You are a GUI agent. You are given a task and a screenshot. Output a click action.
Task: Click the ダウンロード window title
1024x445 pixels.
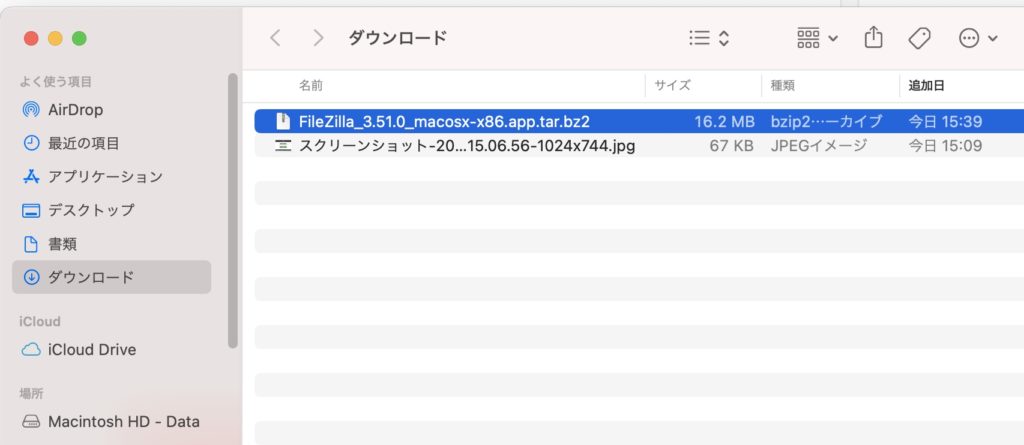(397, 38)
